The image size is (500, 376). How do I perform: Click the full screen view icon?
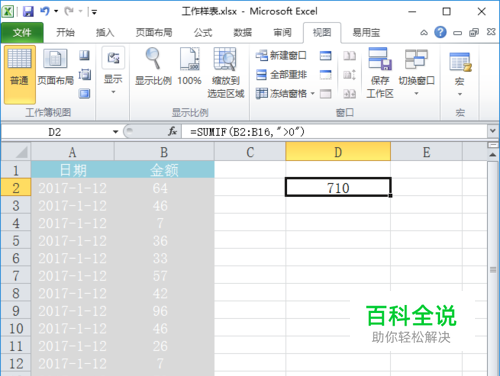pos(84,94)
